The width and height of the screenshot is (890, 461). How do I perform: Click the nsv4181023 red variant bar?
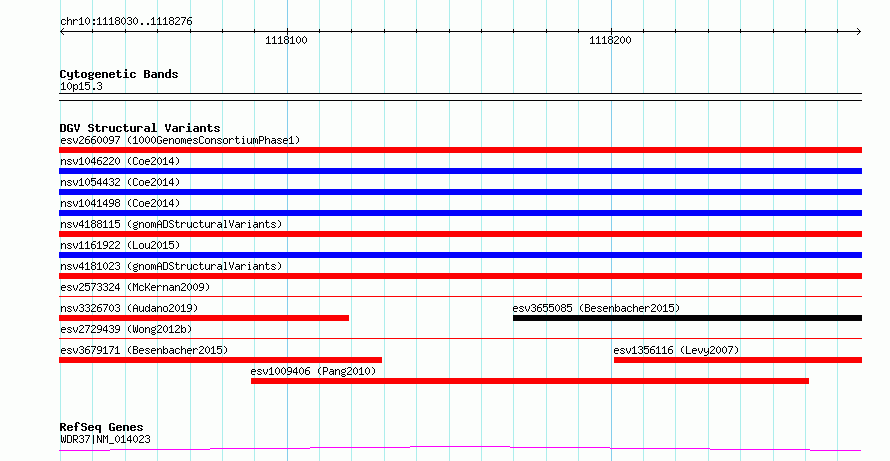click(x=460, y=276)
